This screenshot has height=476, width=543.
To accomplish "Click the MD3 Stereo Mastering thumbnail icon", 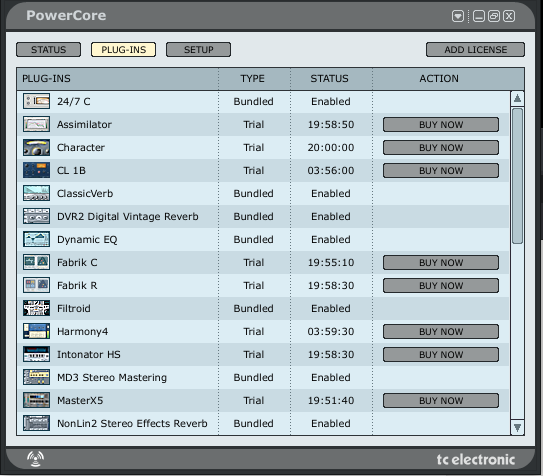I will (x=36, y=377).
